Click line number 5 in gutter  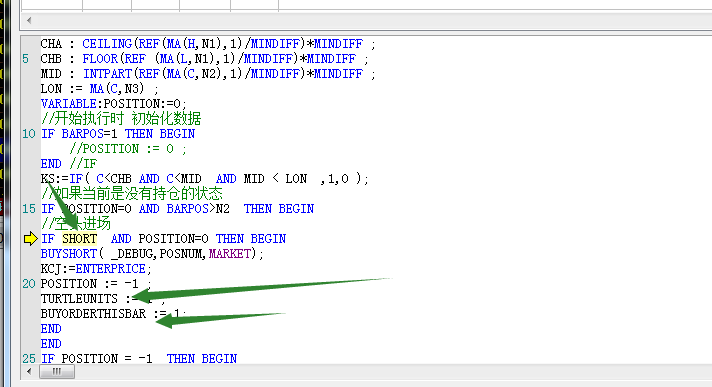point(25,59)
